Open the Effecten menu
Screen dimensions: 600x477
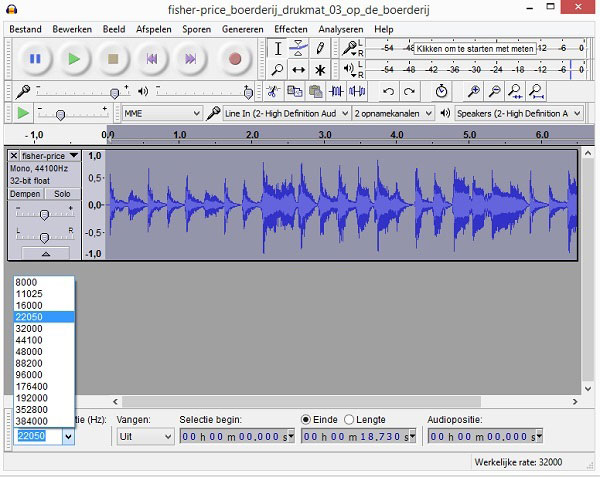pos(290,29)
